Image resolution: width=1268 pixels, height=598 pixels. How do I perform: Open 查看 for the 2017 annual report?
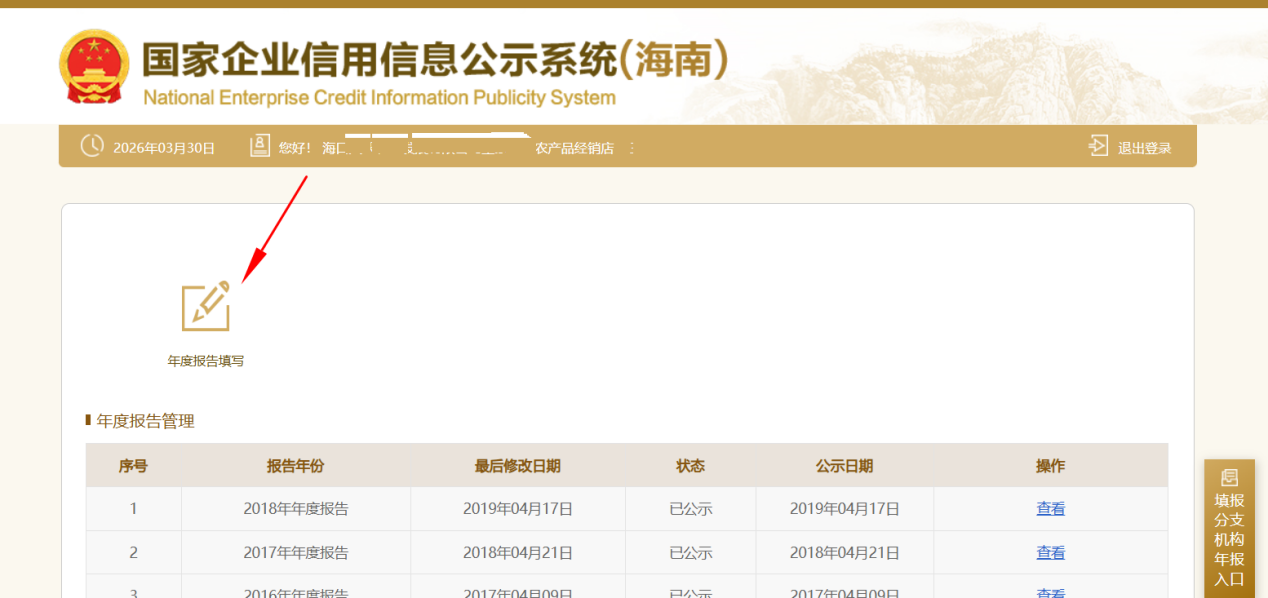click(1050, 553)
